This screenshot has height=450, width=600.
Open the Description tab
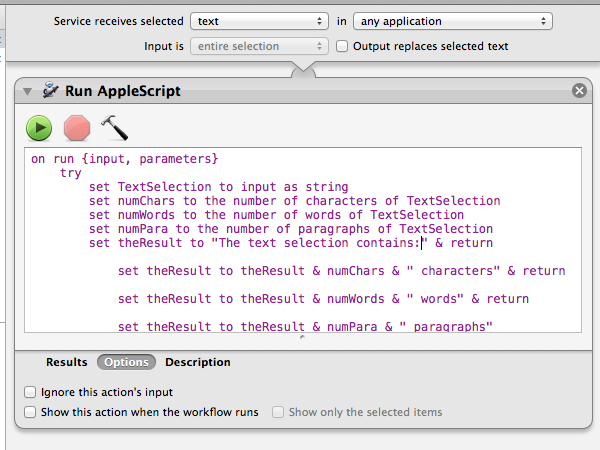(198, 362)
